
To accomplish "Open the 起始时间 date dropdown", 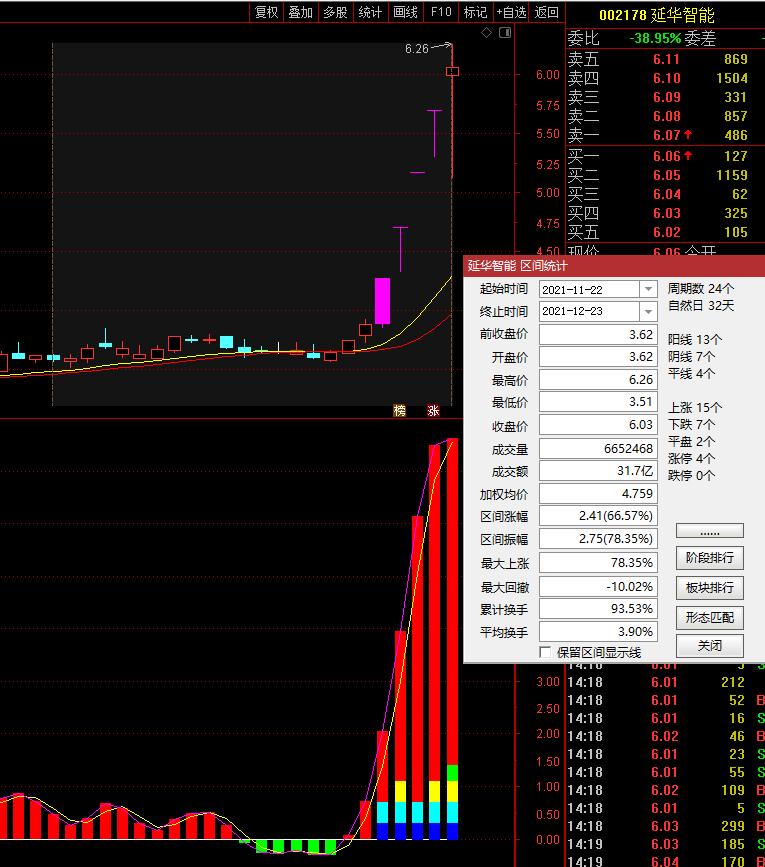I will (x=648, y=289).
